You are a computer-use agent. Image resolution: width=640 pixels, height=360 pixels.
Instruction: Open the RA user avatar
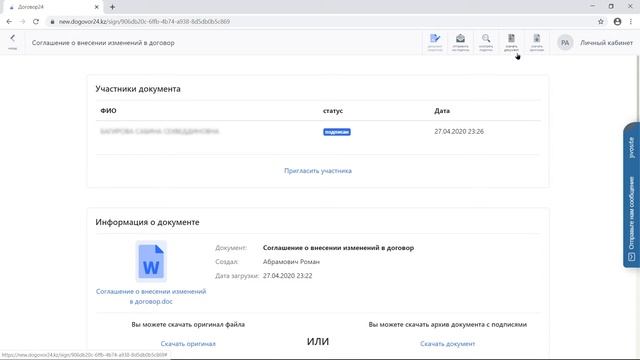pyautogui.click(x=565, y=42)
